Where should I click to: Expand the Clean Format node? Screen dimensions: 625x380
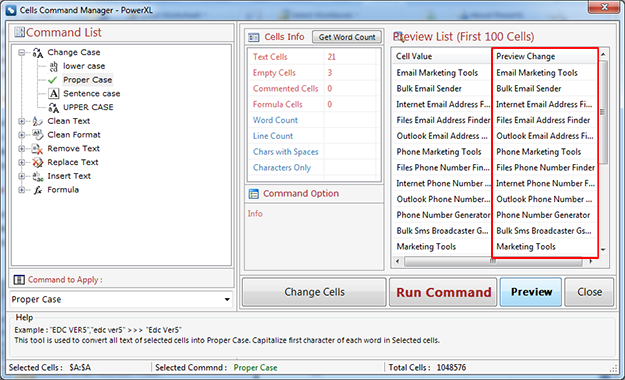[x=22, y=135]
